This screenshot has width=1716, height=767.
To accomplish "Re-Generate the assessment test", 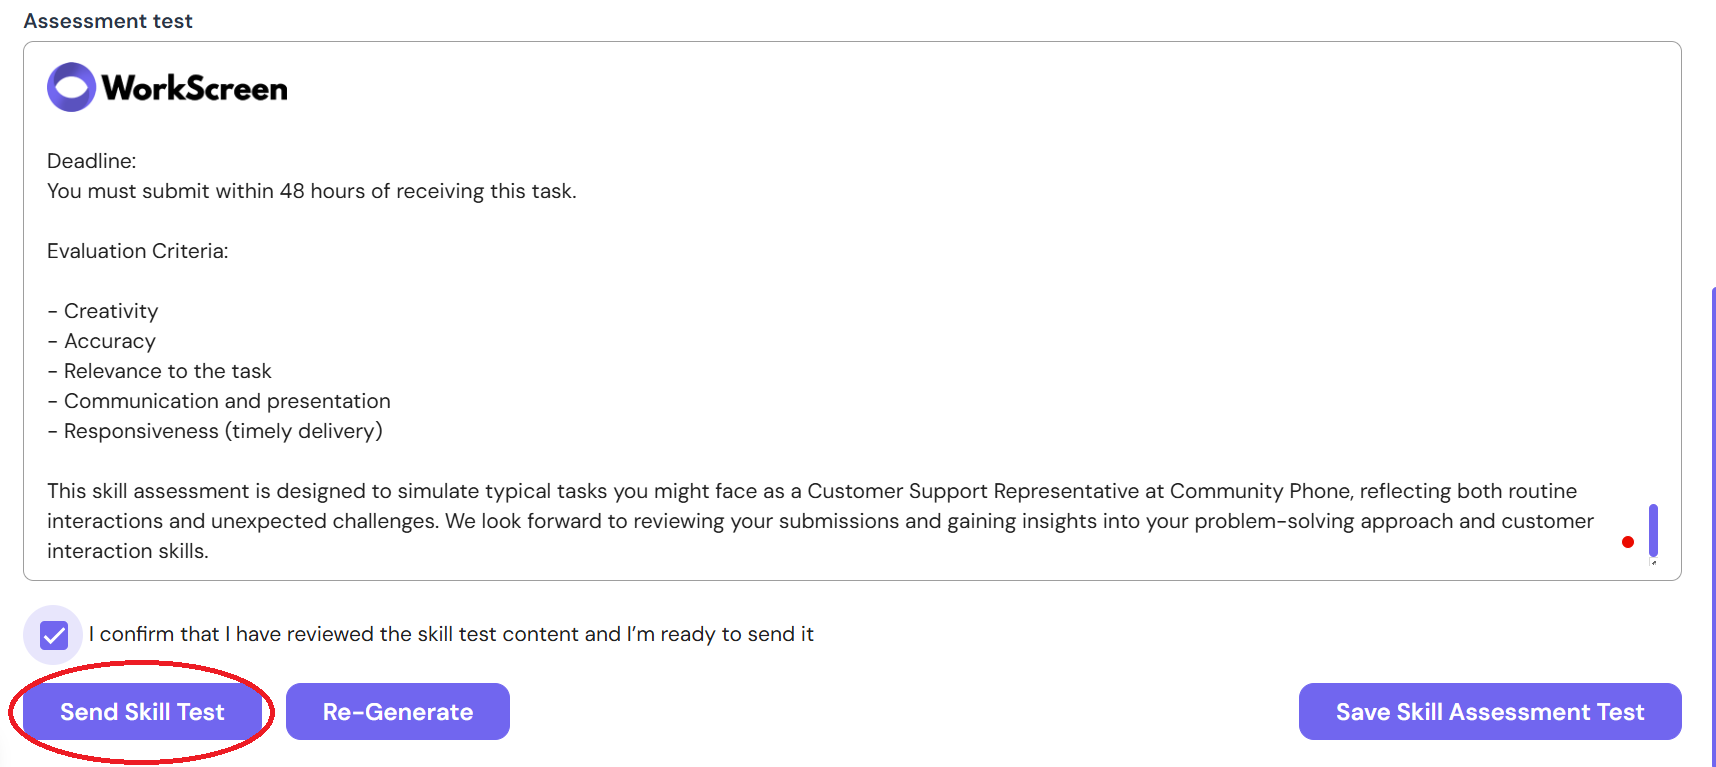I will click(x=398, y=712).
